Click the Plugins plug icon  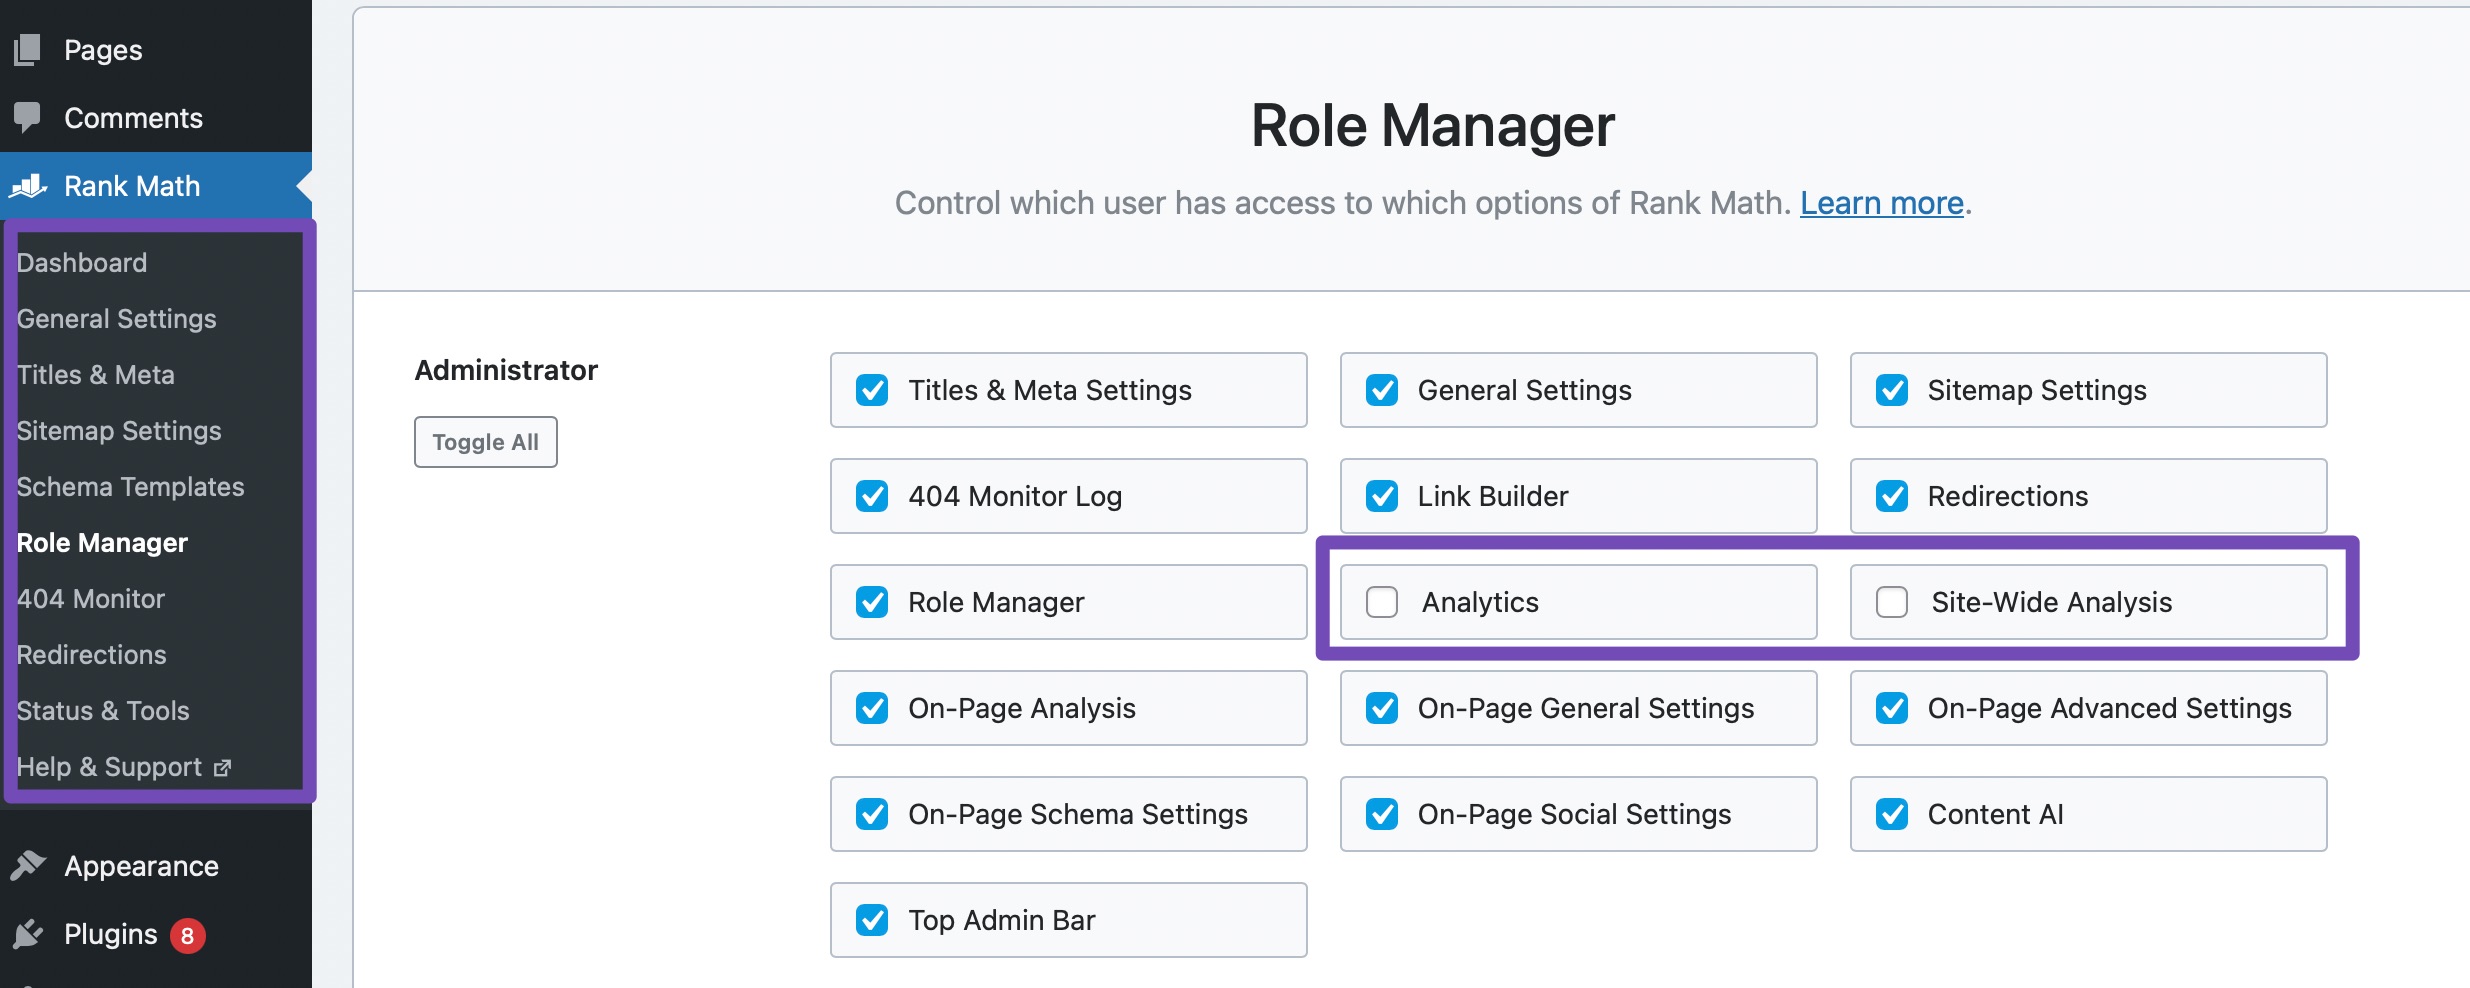(28, 934)
